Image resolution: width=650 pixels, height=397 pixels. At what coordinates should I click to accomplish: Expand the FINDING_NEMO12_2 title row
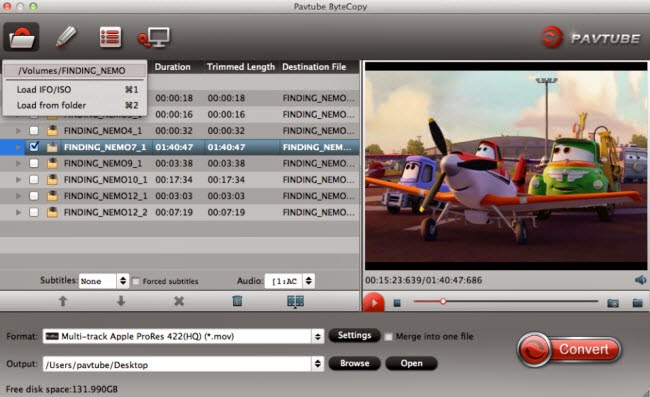point(18,212)
